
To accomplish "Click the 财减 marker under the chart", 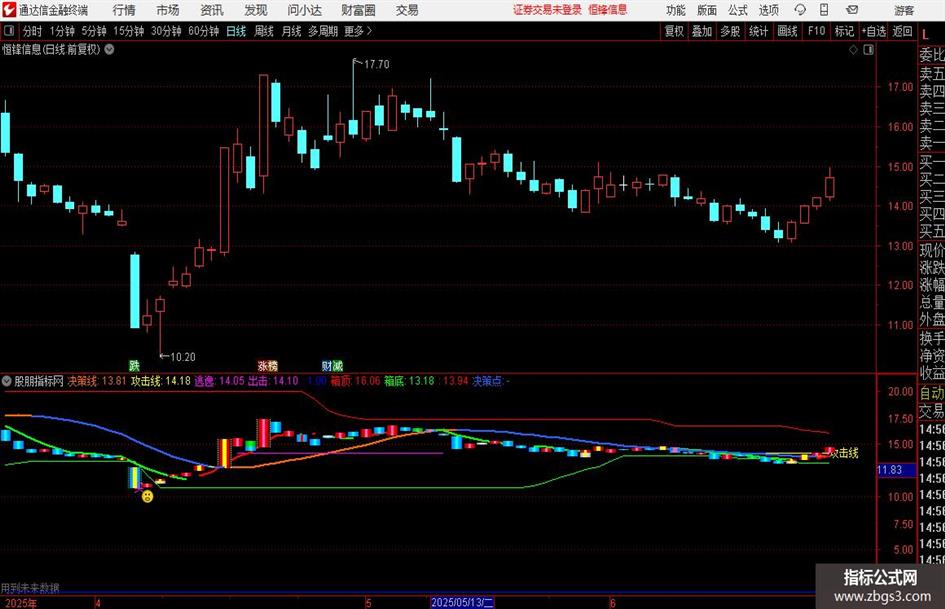I will pyautogui.click(x=332, y=365).
